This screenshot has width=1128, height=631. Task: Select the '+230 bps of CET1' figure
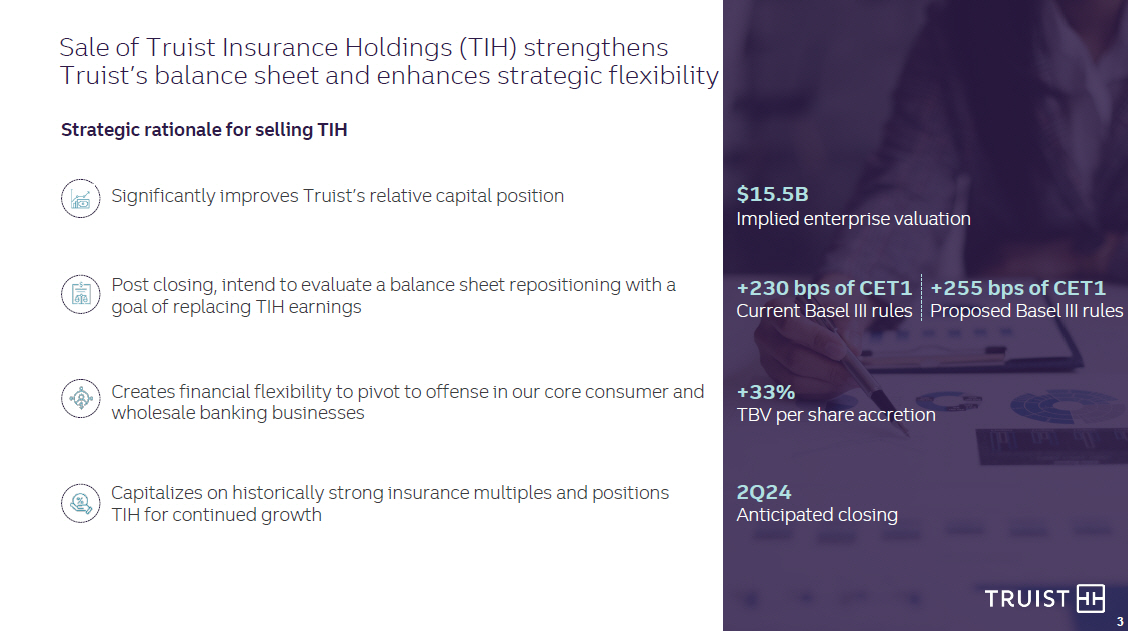click(824, 288)
